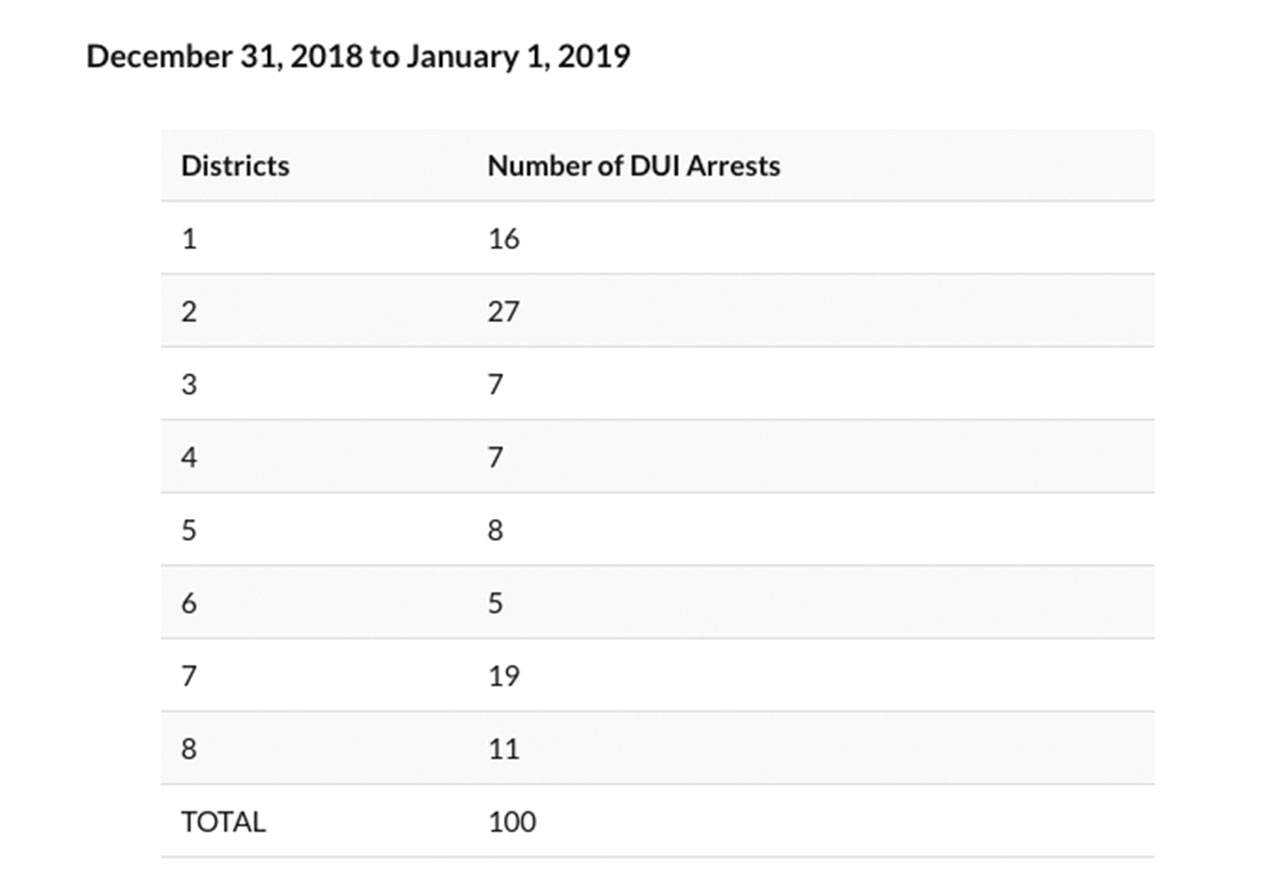
Task: Click the Districts column header
Action: pos(235,165)
